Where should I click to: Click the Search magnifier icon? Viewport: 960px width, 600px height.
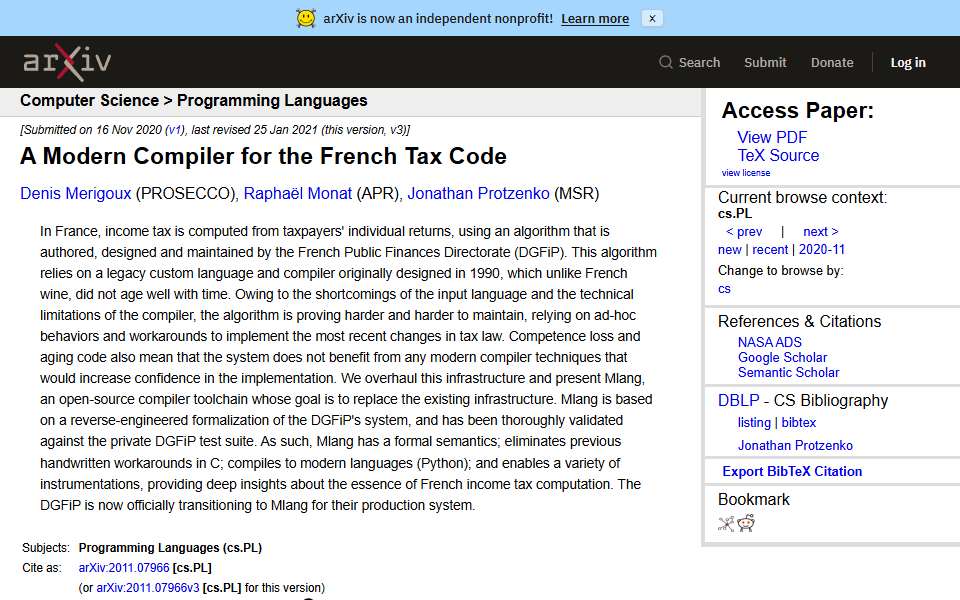click(666, 62)
